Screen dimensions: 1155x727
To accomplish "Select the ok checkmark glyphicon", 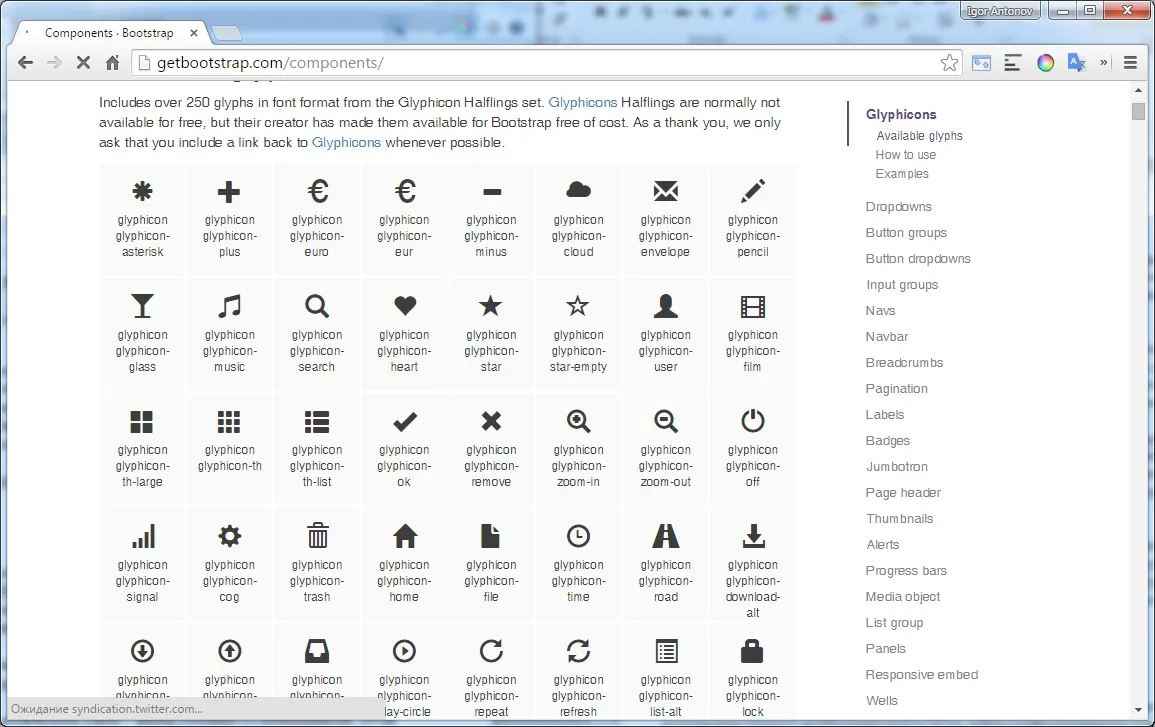I will (404, 421).
